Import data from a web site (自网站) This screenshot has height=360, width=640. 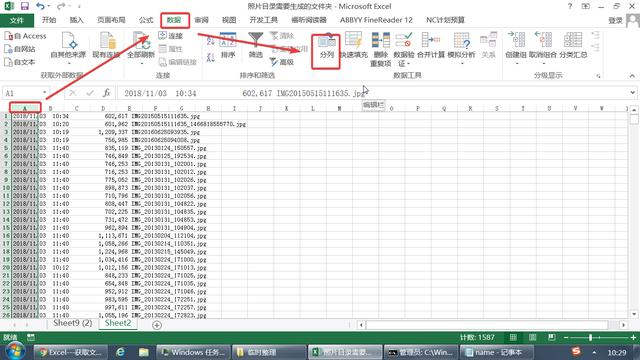click(20, 49)
